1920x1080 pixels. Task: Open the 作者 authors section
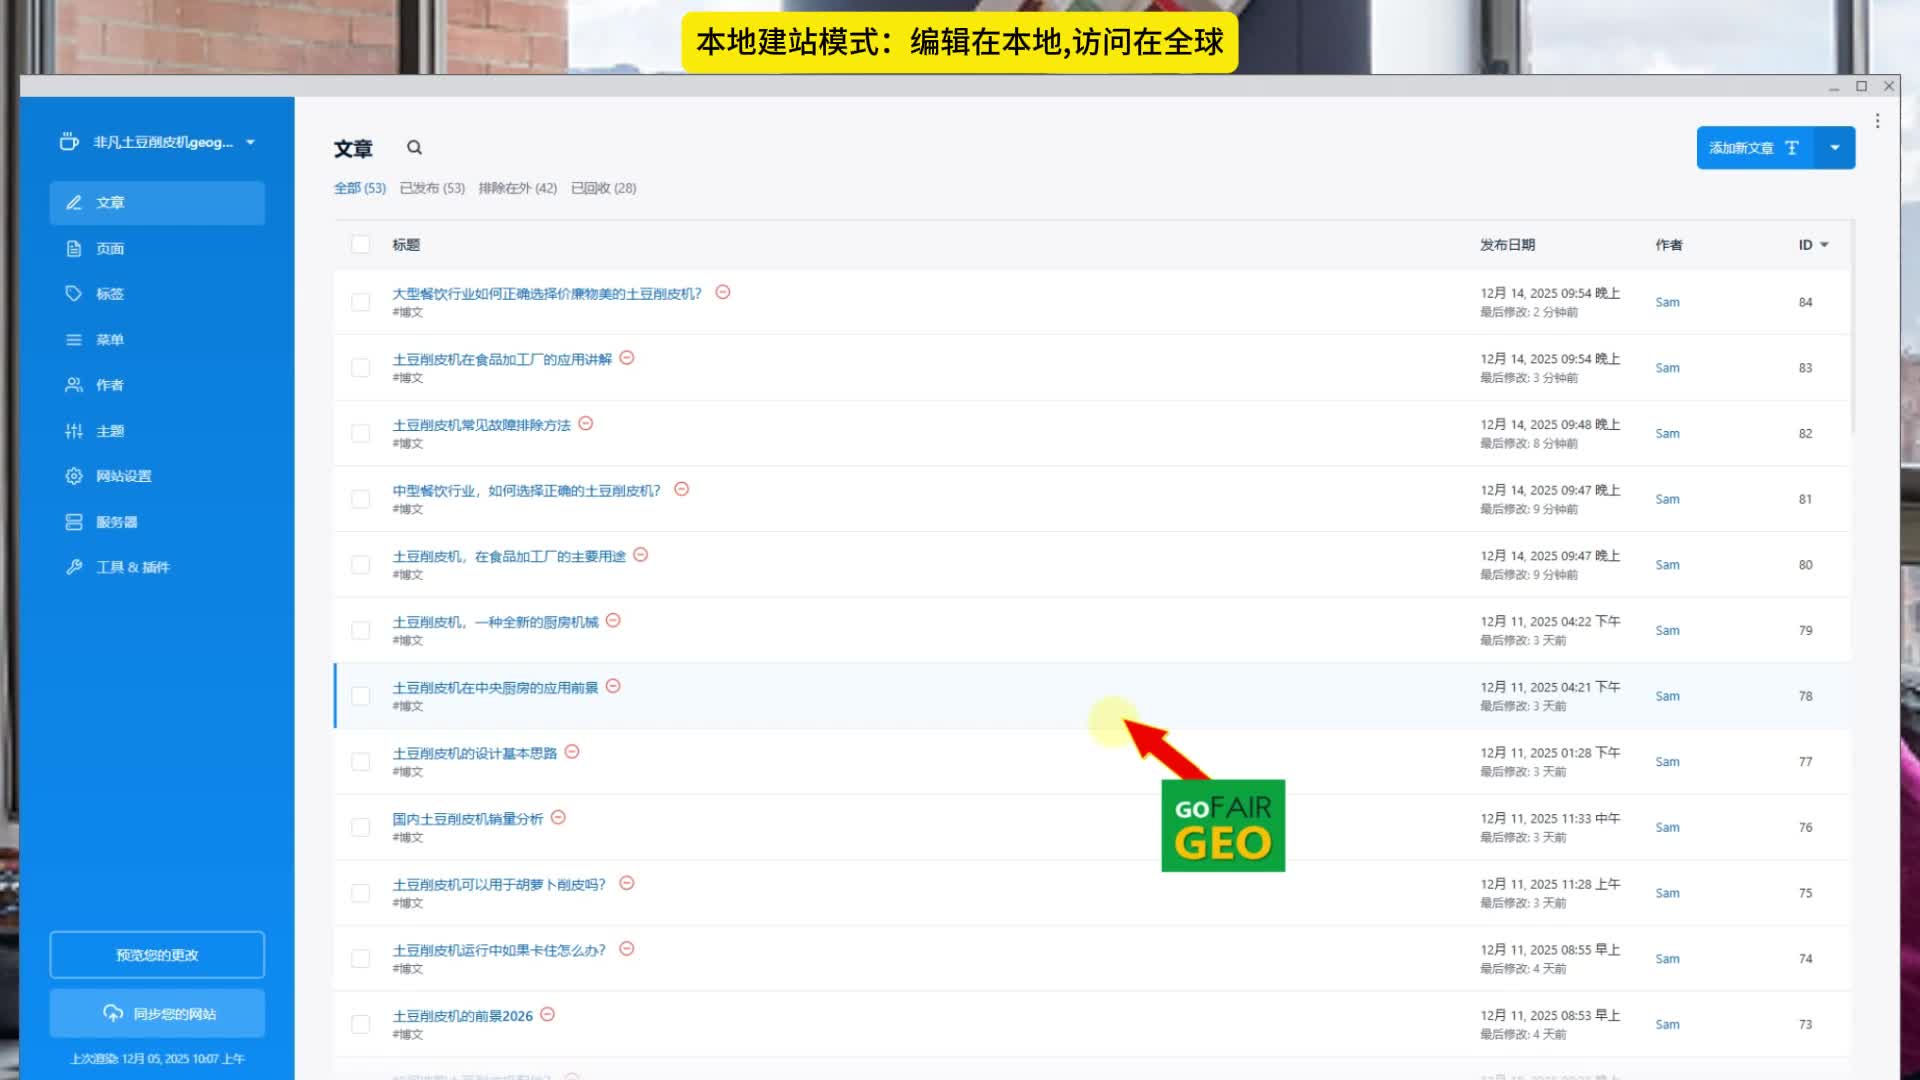(x=109, y=385)
